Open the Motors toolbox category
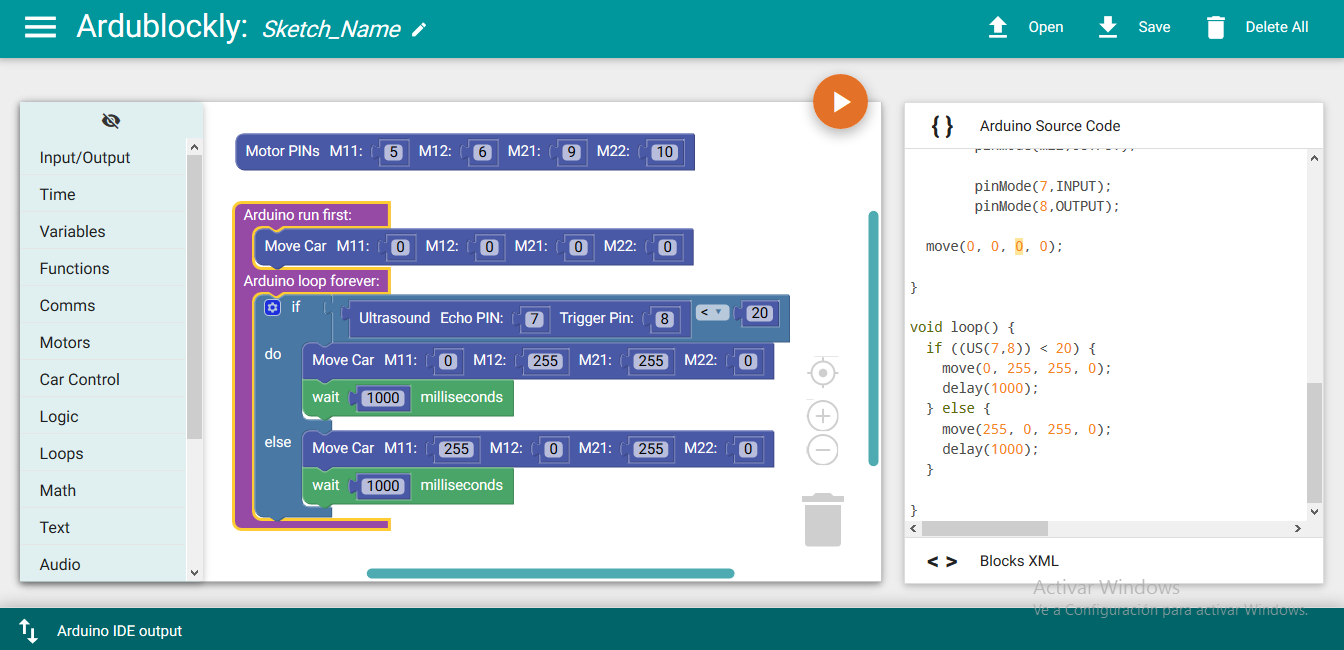This screenshot has height=650, width=1344. (x=104, y=342)
